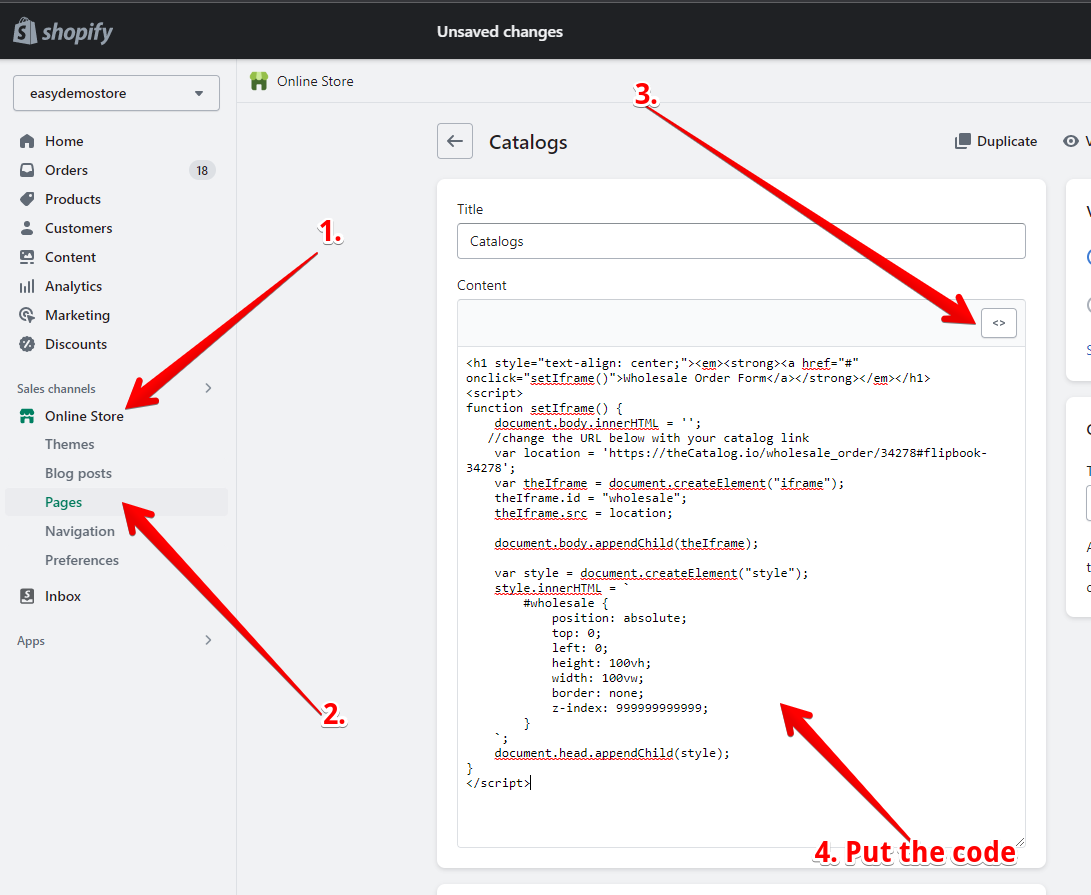Open Themes under Online Store
This screenshot has height=895, width=1091.
pyautogui.click(x=70, y=444)
